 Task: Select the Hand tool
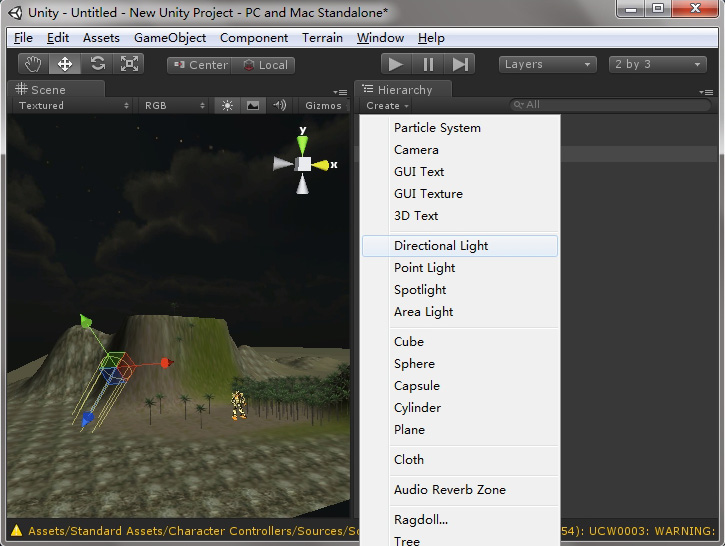tap(33, 64)
